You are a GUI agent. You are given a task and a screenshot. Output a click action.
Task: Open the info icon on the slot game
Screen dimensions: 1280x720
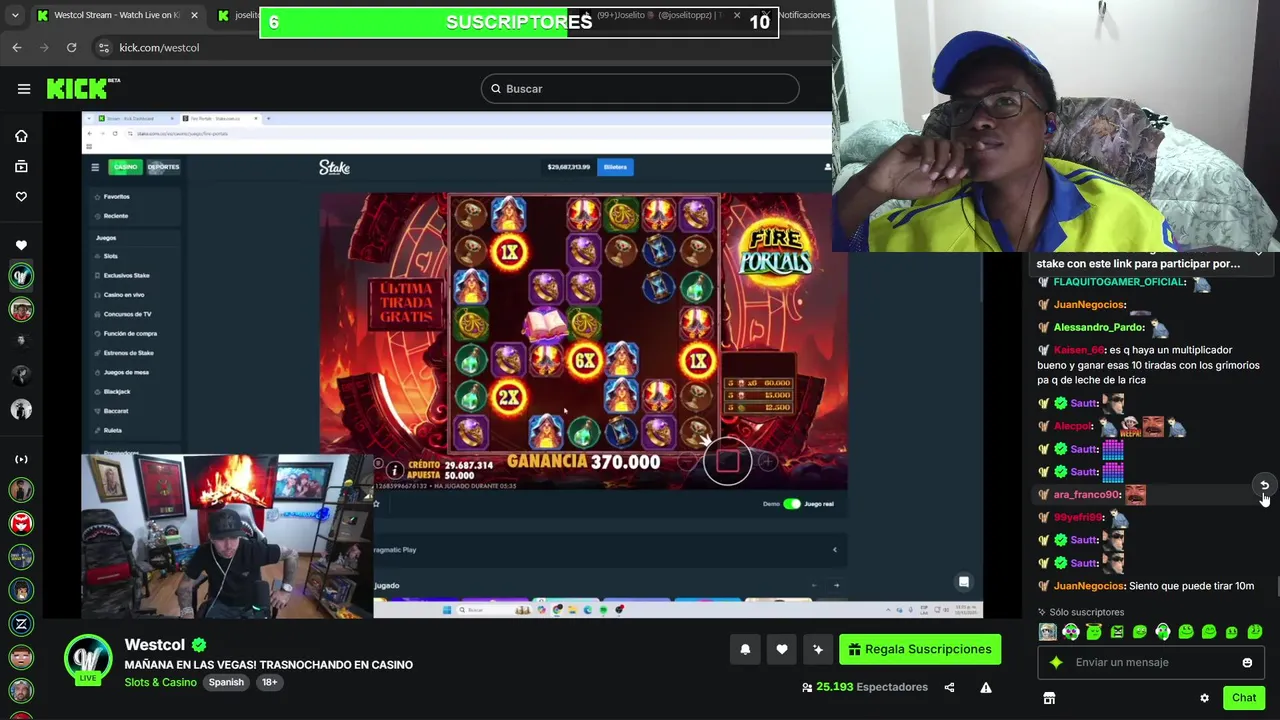(395, 470)
